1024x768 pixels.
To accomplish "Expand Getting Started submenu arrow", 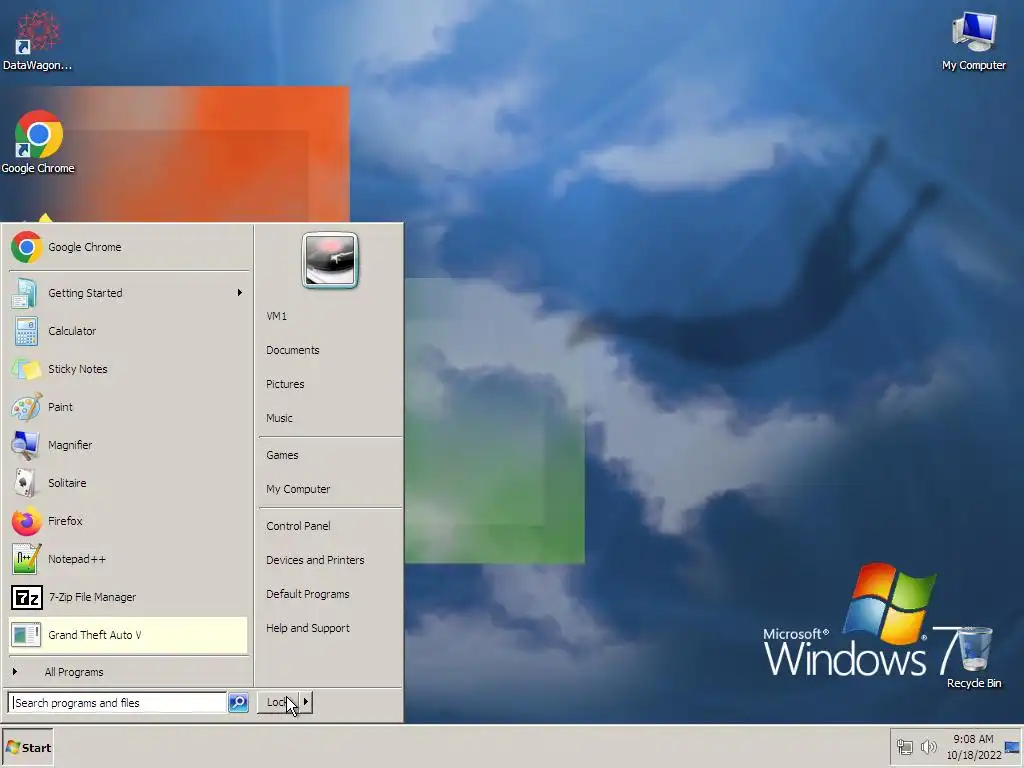I will pos(240,293).
